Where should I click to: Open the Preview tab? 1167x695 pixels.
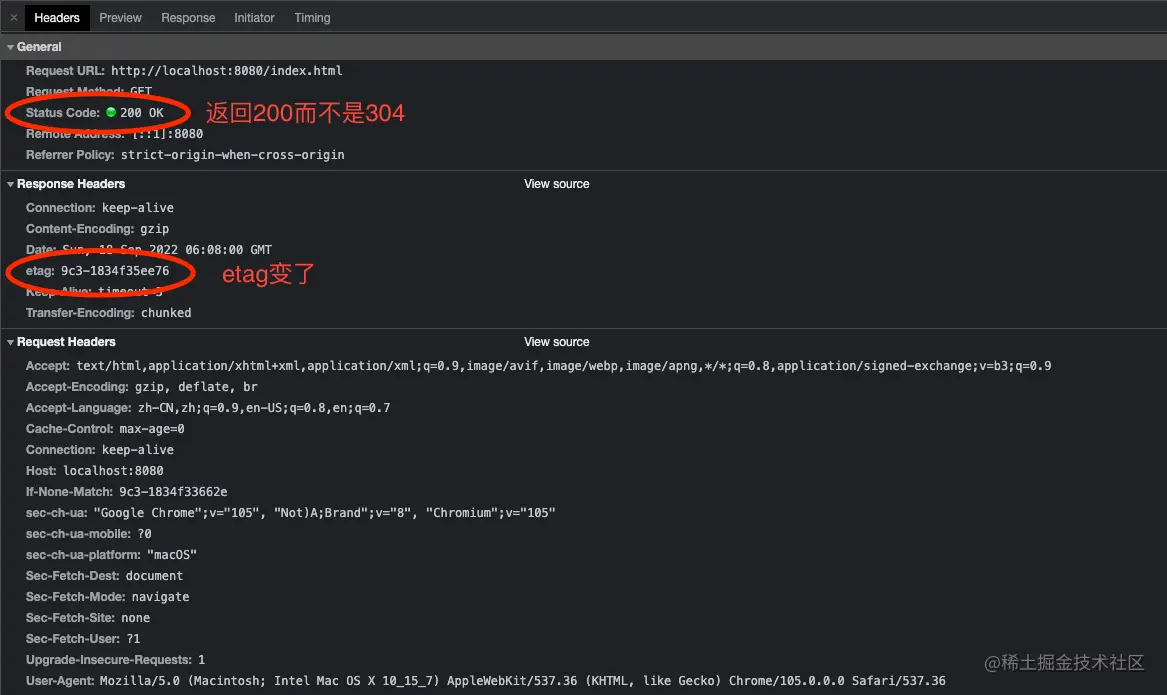(x=121, y=18)
